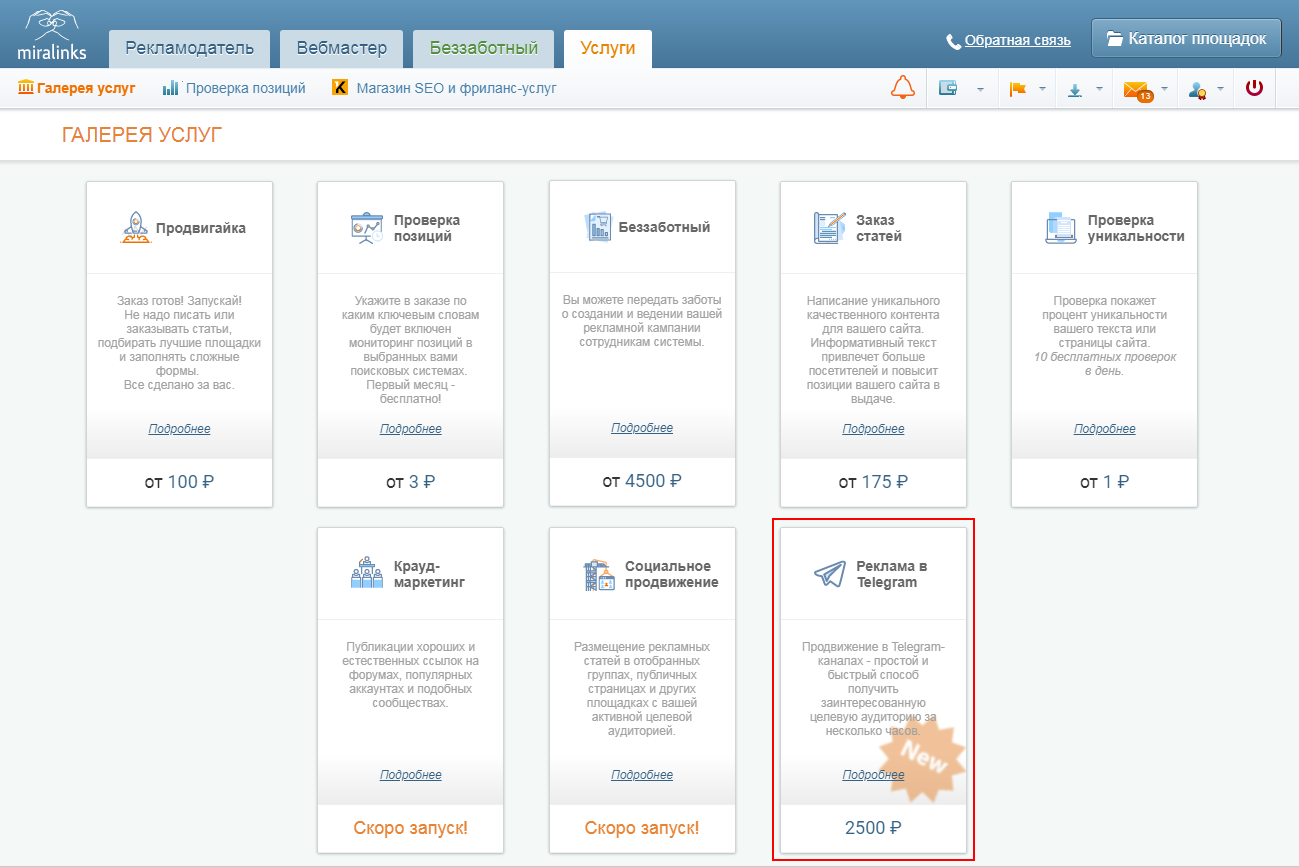This screenshot has height=867, width=1299.
Task: Click the Реклама в Telegram card title
Action: point(891,574)
